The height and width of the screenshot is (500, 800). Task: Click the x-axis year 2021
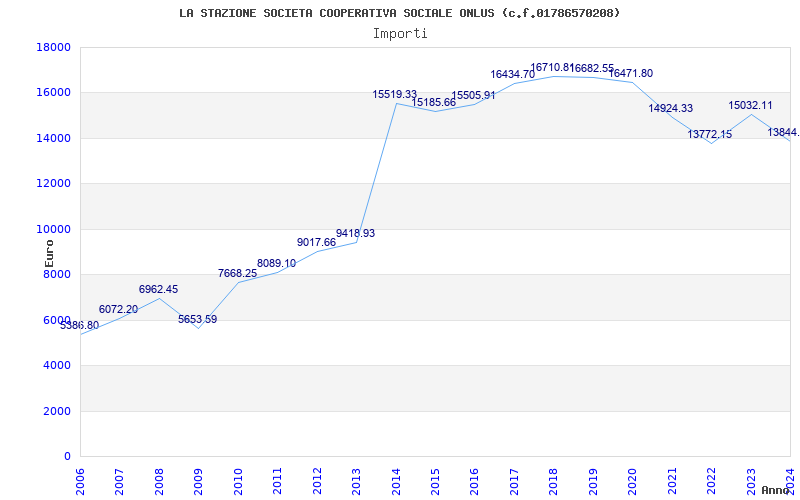pyautogui.click(x=671, y=481)
